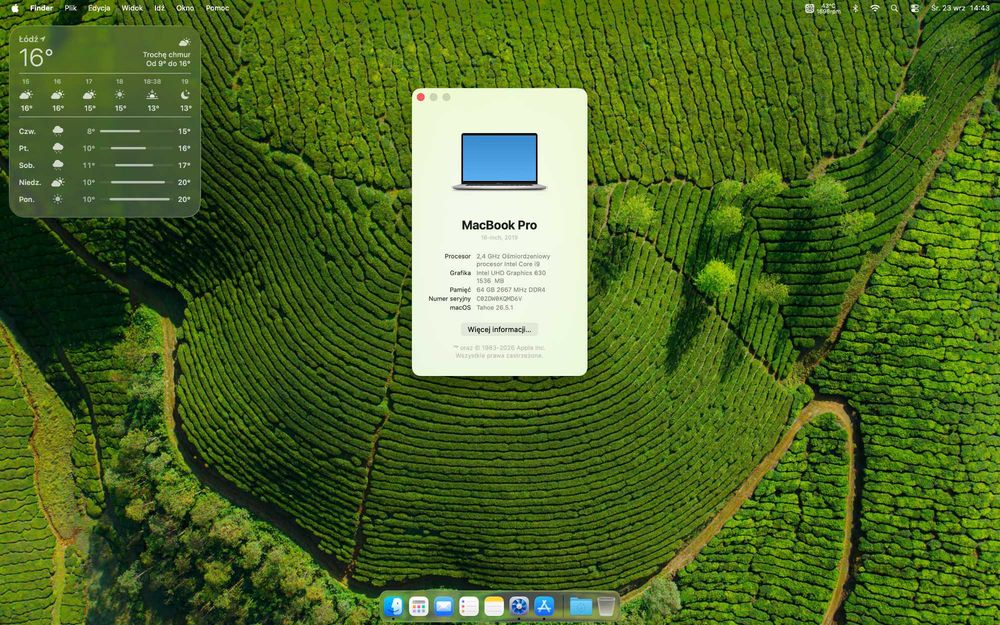Click the fan control menu bar icon

809,8
